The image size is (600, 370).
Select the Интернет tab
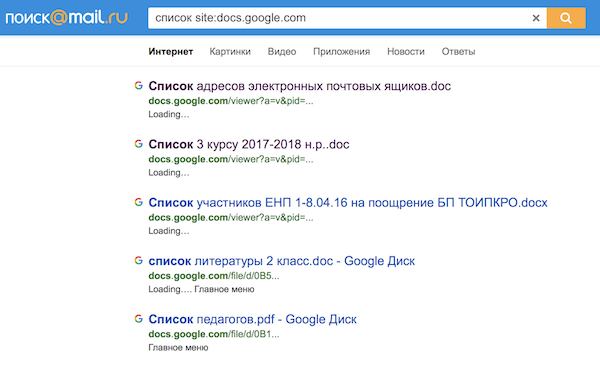(x=171, y=52)
